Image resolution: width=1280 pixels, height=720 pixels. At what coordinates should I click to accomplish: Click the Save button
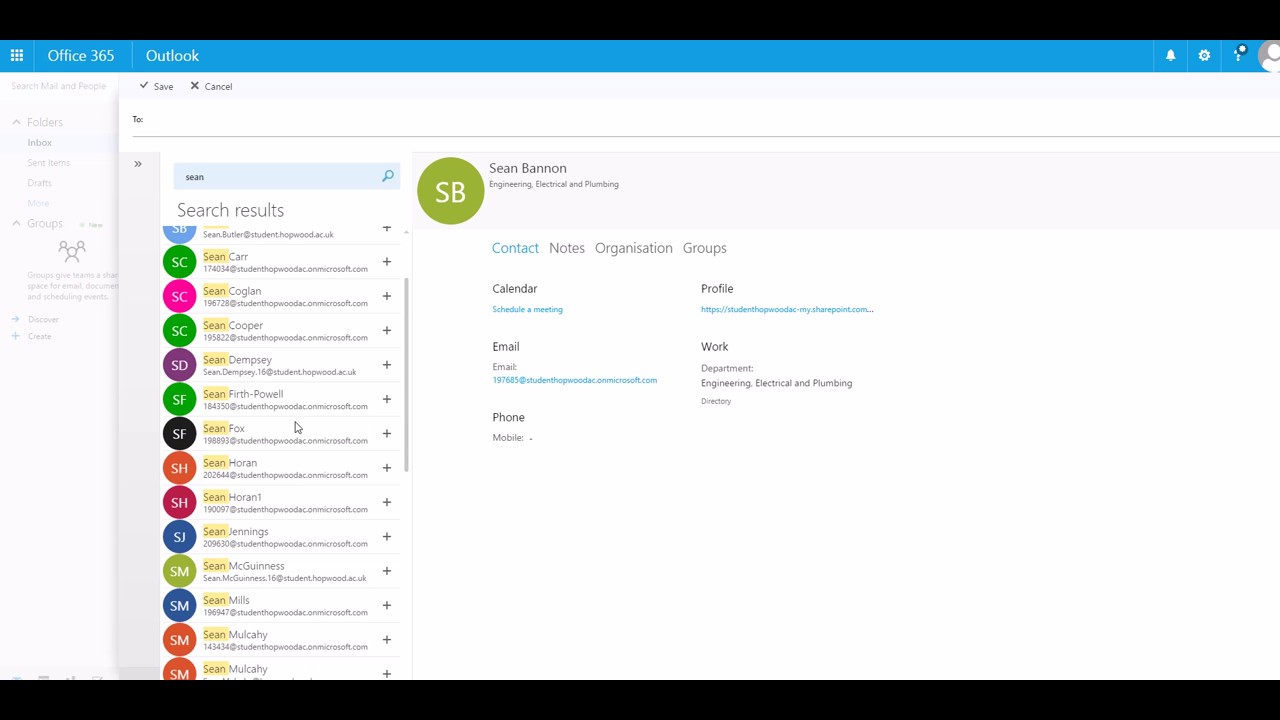point(156,86)
